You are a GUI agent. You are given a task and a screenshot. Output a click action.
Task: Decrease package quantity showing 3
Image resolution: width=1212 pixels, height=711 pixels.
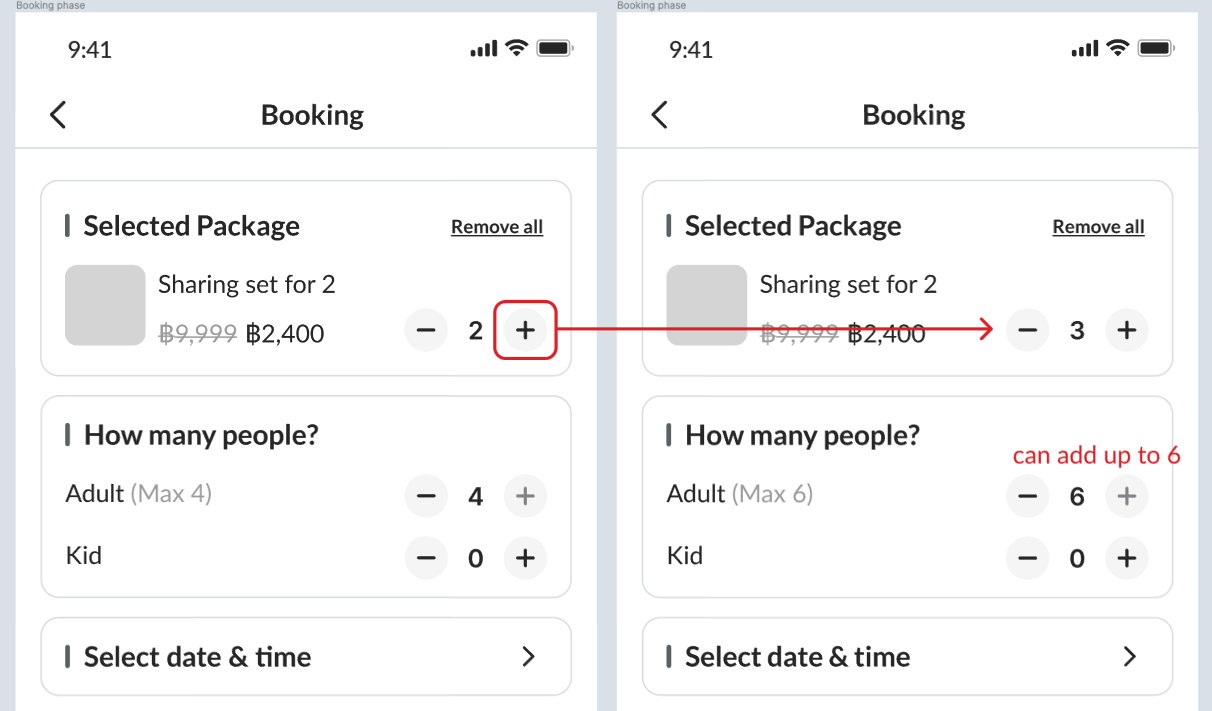(1028, 330)
